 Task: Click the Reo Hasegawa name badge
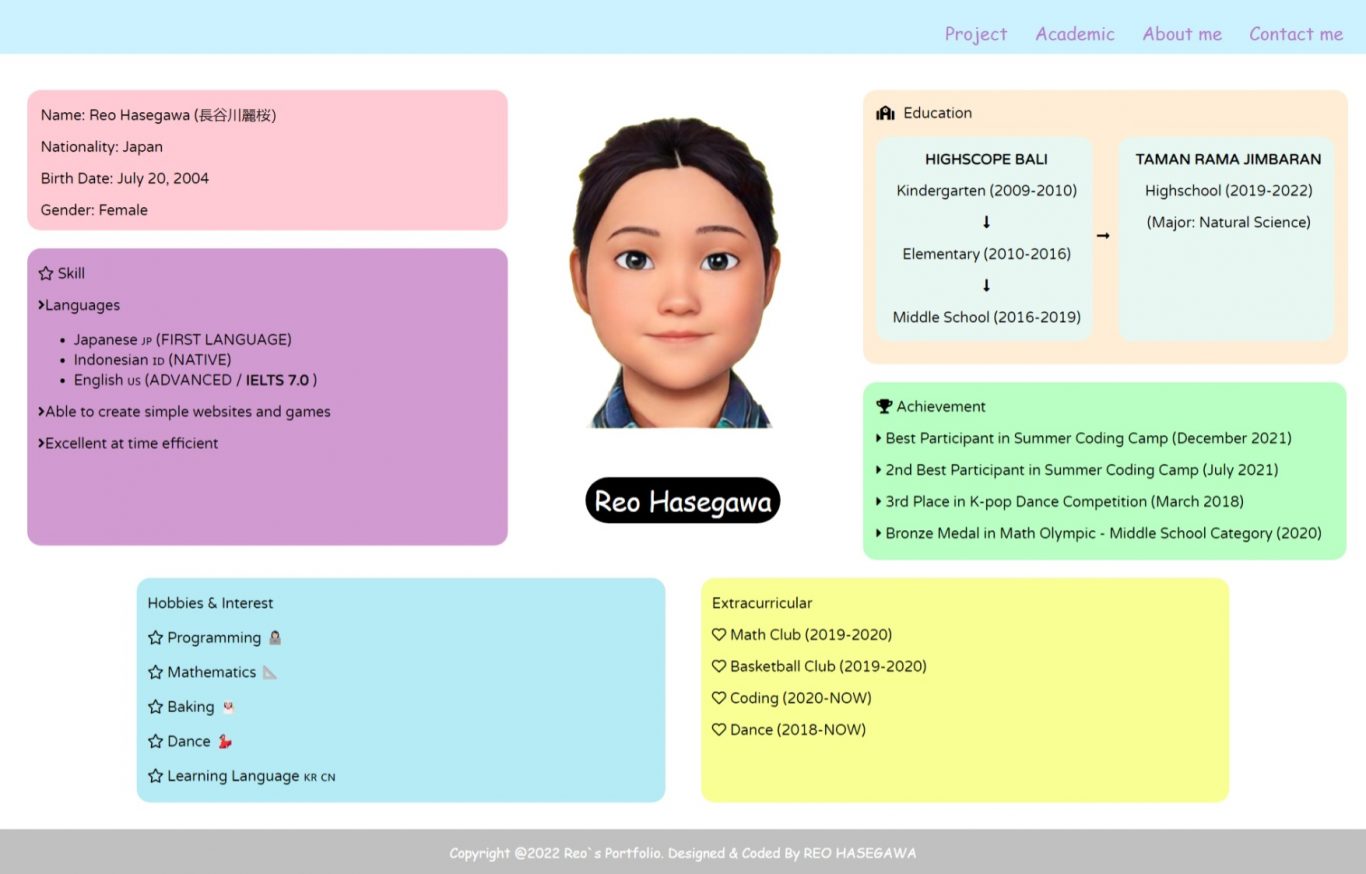pyautogui.click(x=683, y=501)
